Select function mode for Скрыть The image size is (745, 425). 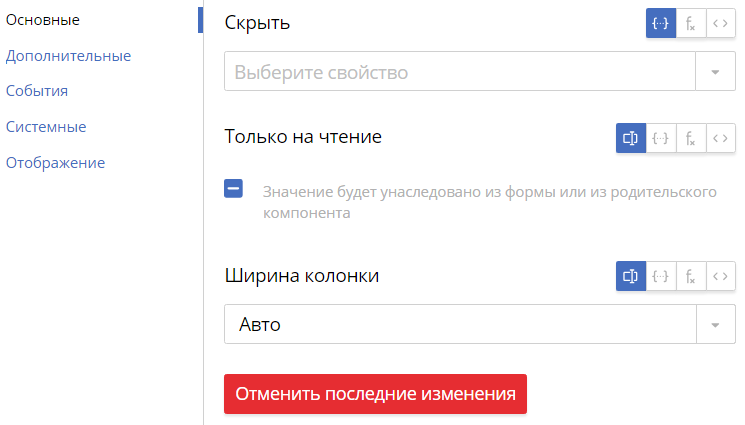(691, 23)
